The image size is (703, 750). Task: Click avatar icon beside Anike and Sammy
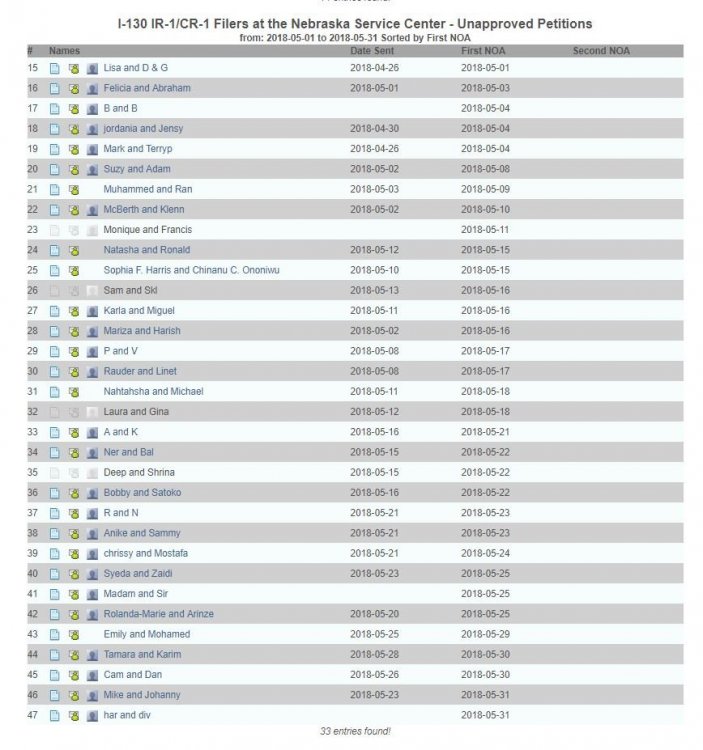[92, 533]
